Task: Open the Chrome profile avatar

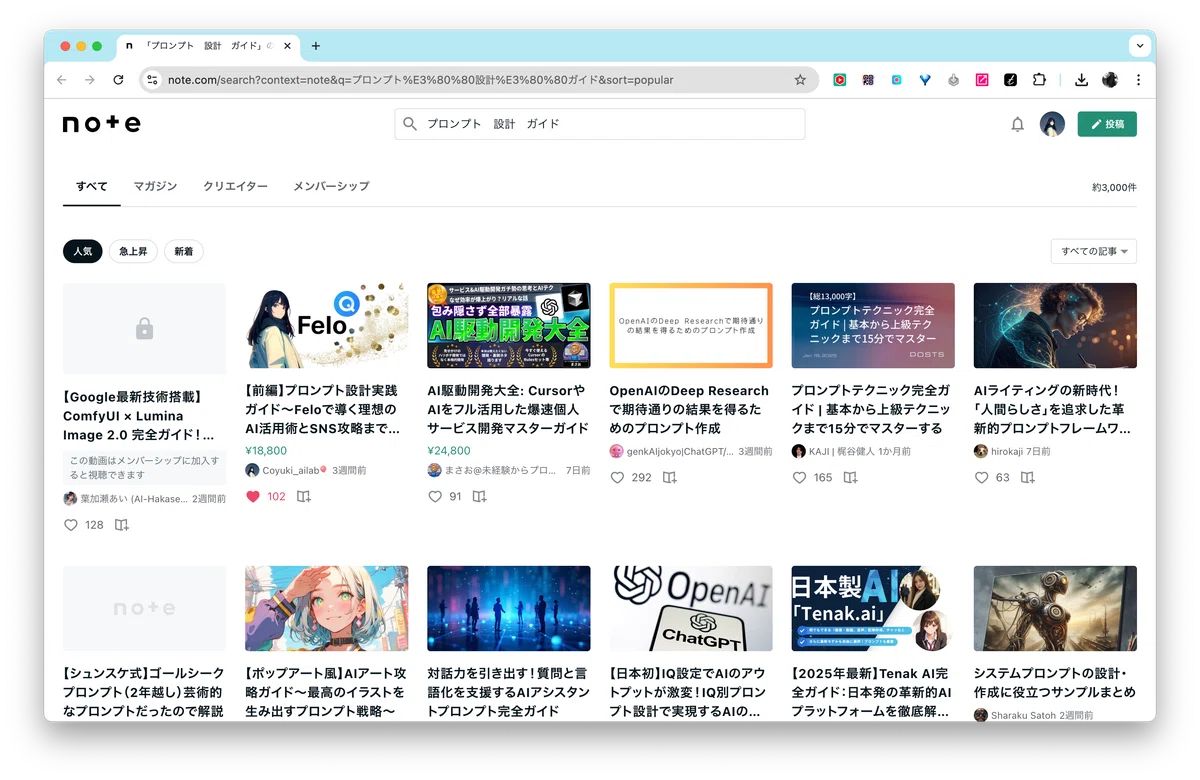Action: tap(1110, 80)
